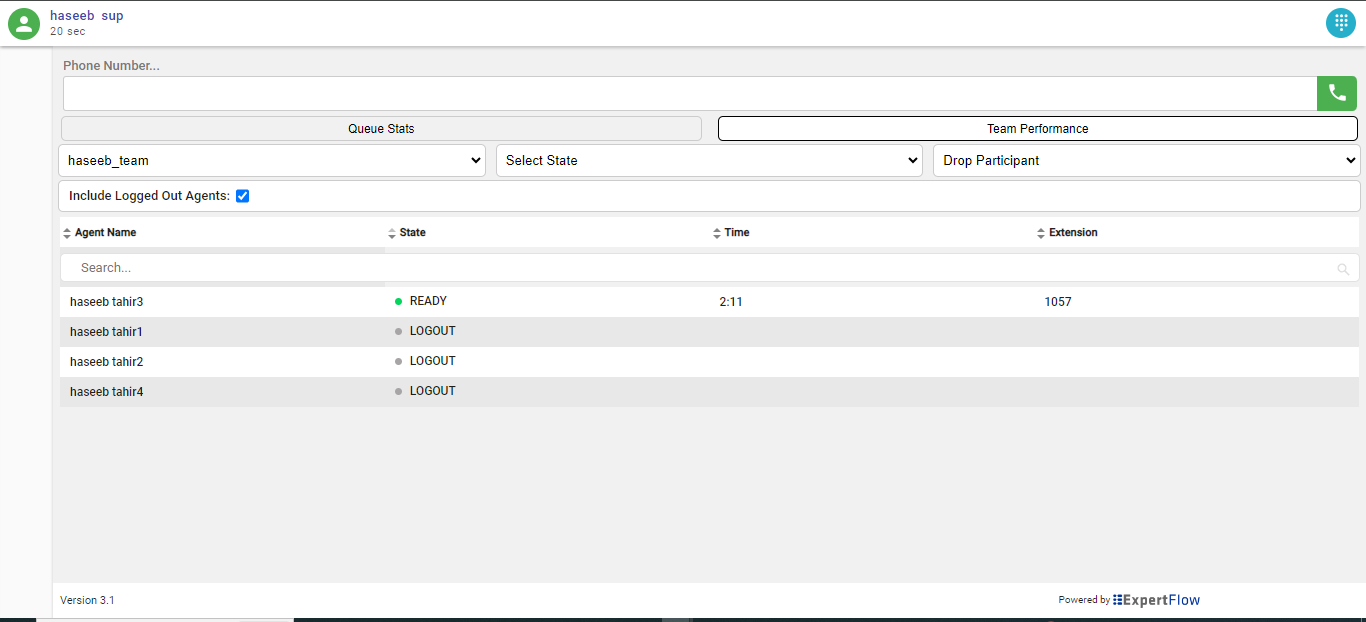Image resolution: width=1366 pixels, height=622 pixels.
Task: Uncheck Include Logged Out Agents checkbox
Action: pyautogui.click(x=242, y=196)
